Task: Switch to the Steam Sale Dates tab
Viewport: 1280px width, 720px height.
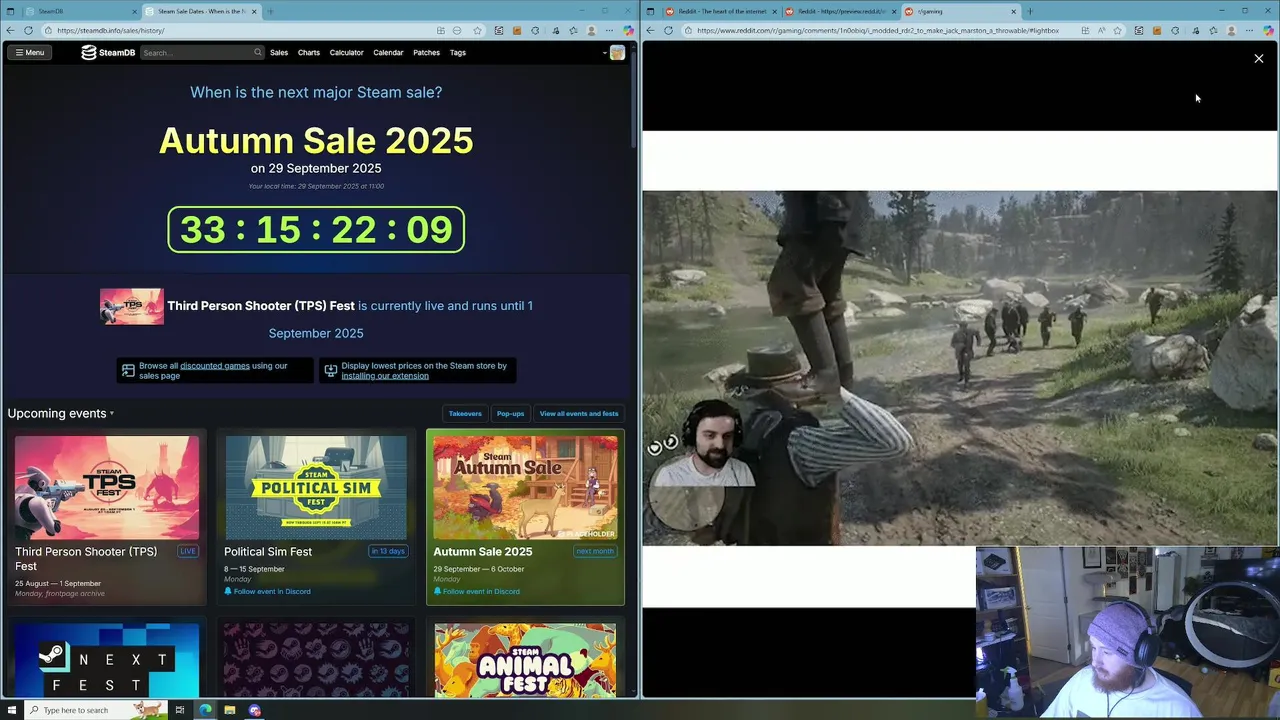Action: coord(200,11)
